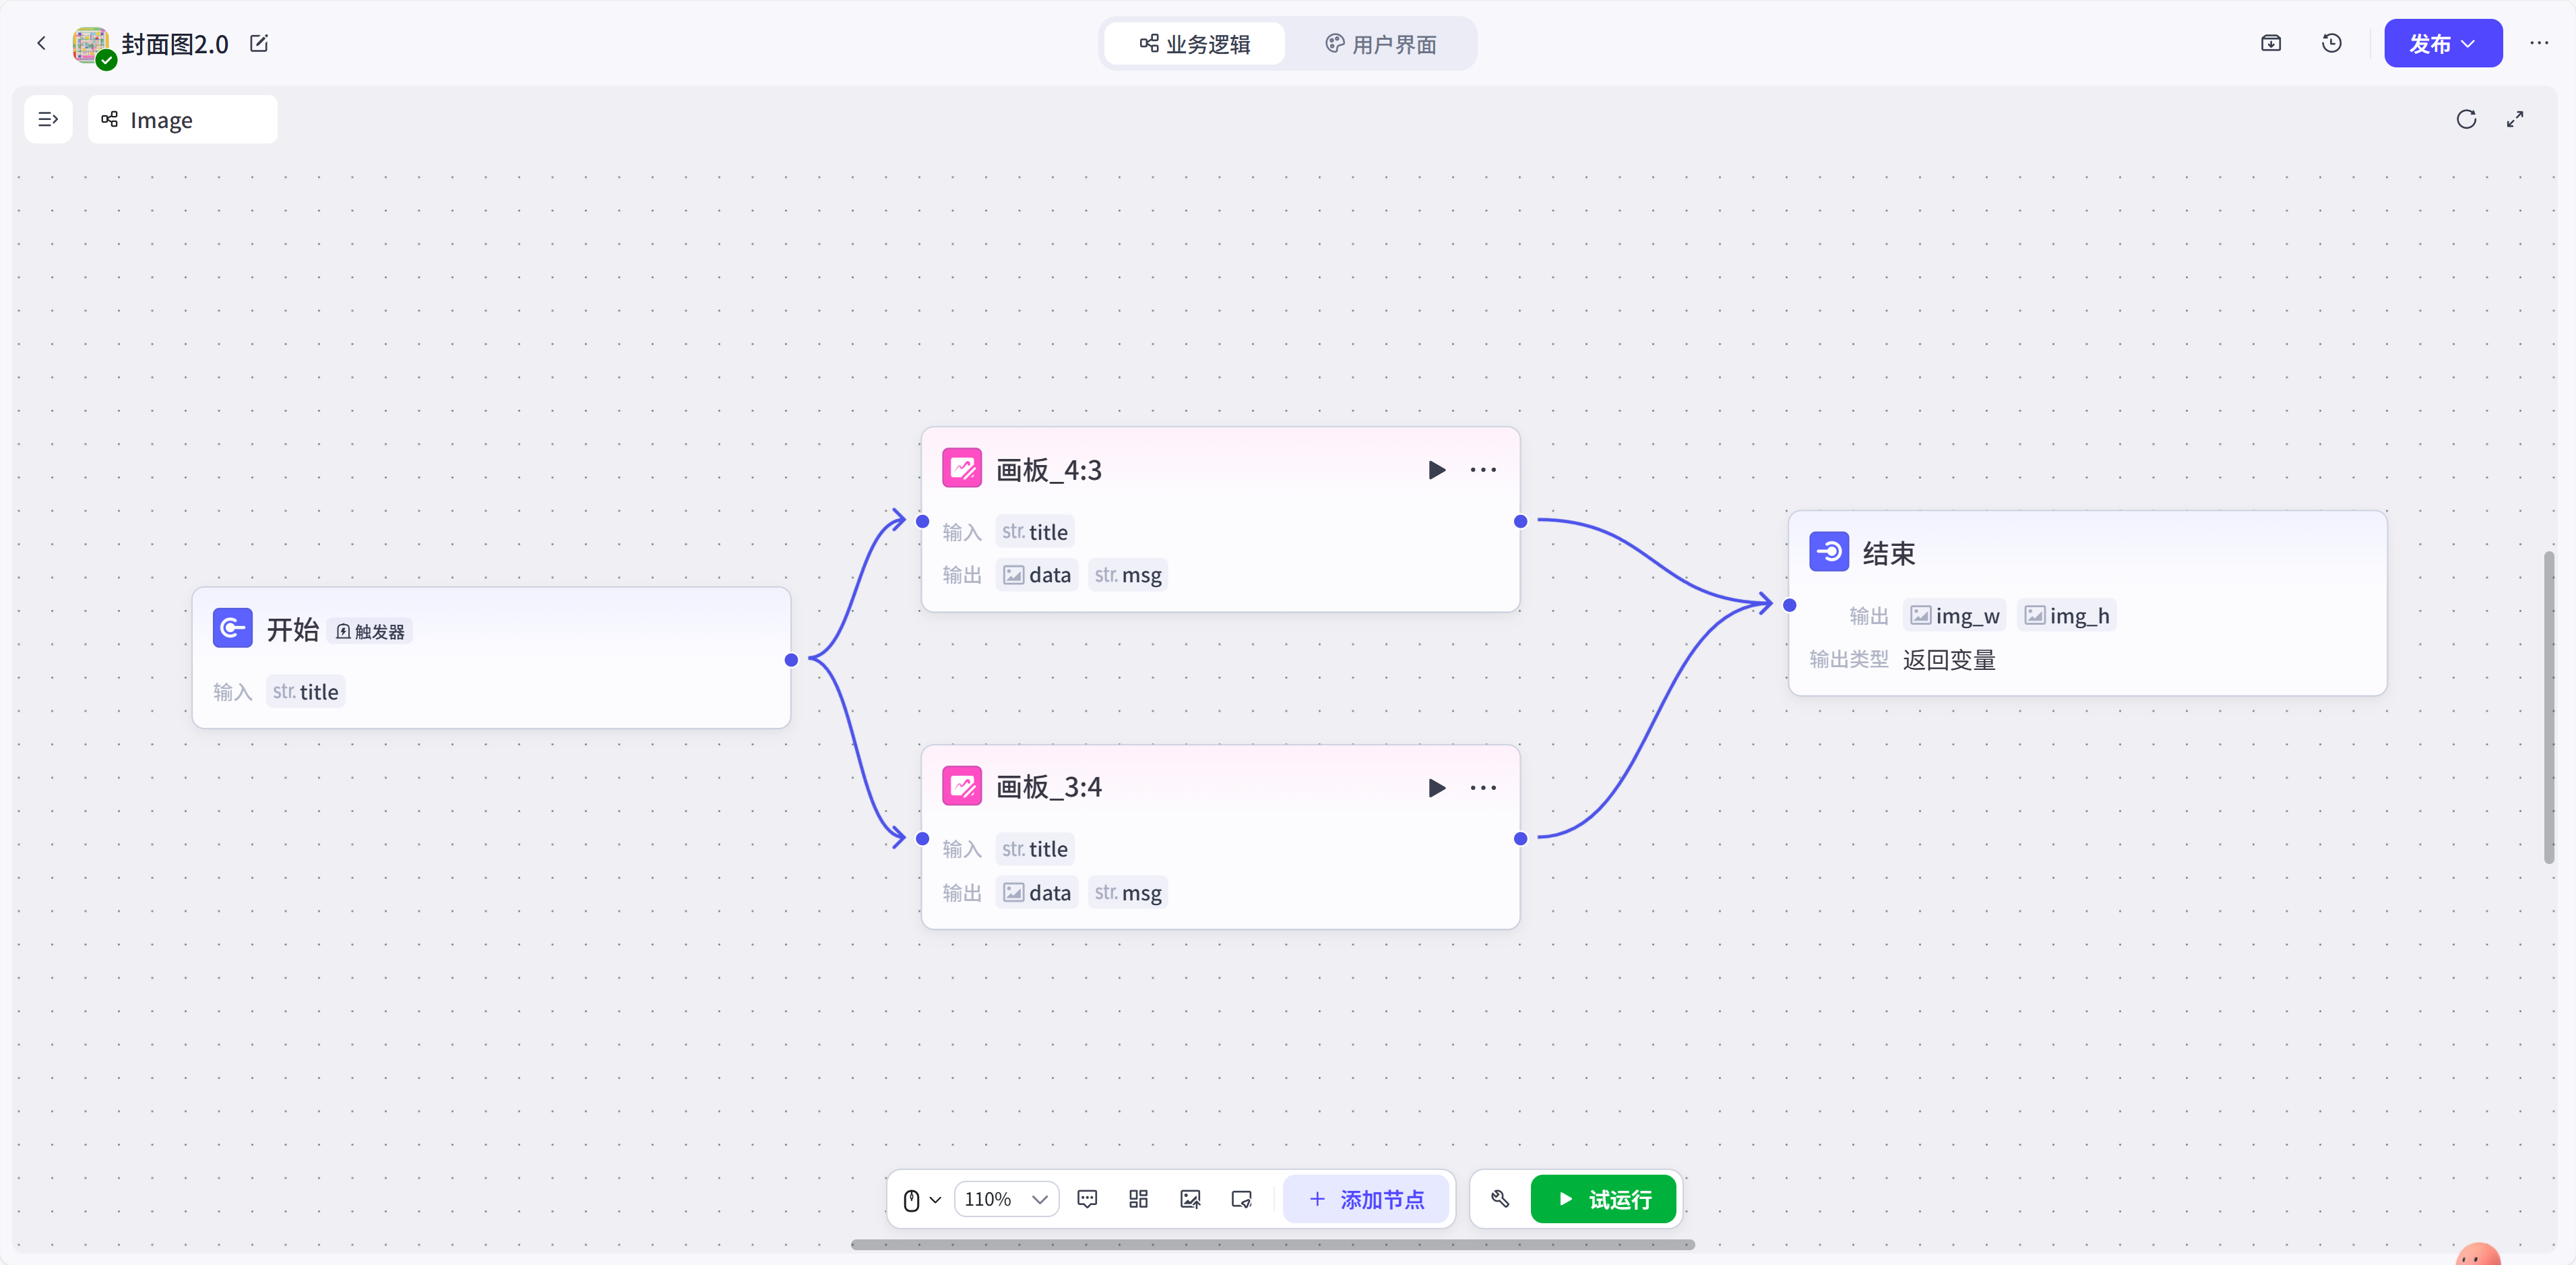
Task: Click the refresh icon at canvas top-right
Action: pyautogui.click(x=2466, y=120)
